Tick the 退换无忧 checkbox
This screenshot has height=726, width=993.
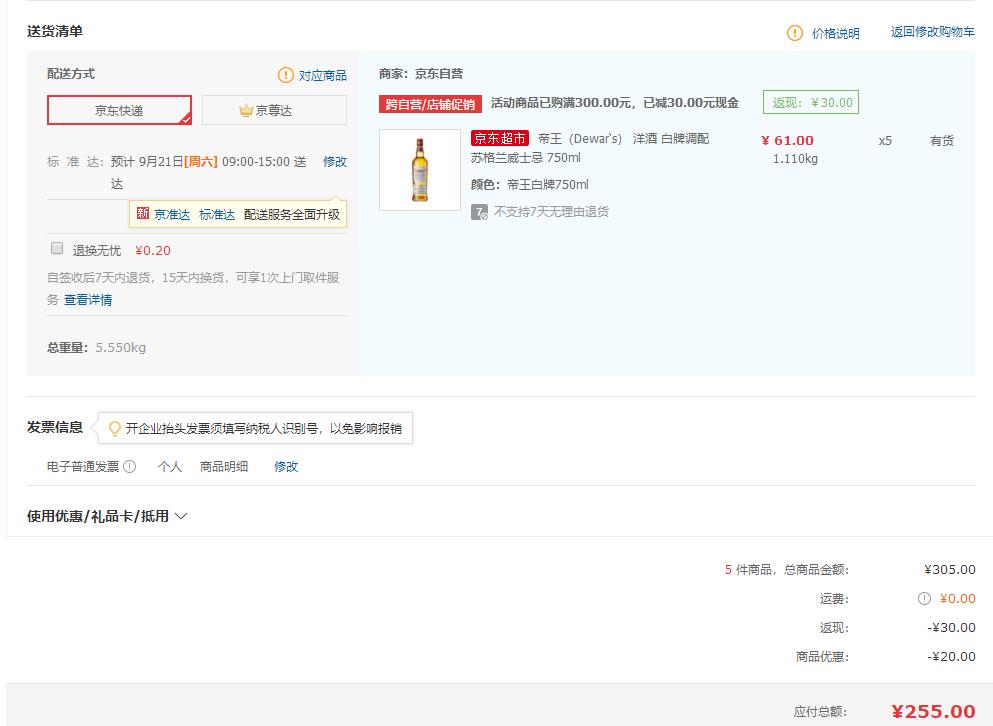coord(57,248)
